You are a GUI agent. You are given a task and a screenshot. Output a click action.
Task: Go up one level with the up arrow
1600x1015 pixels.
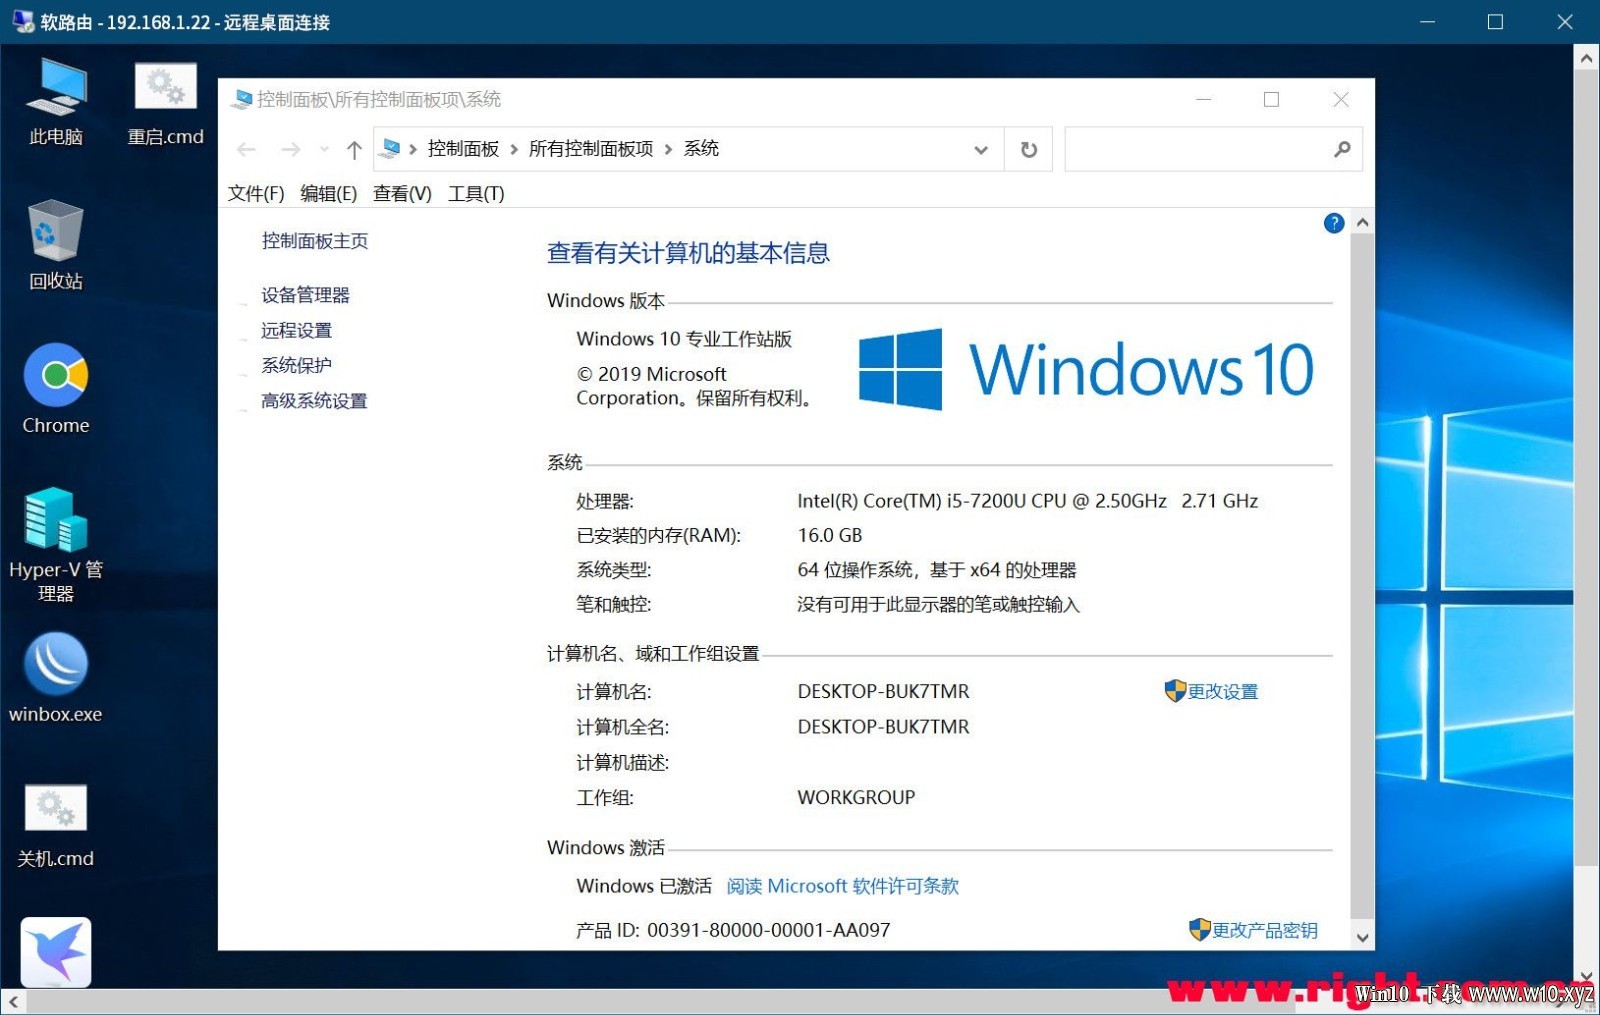pos(354,150)
